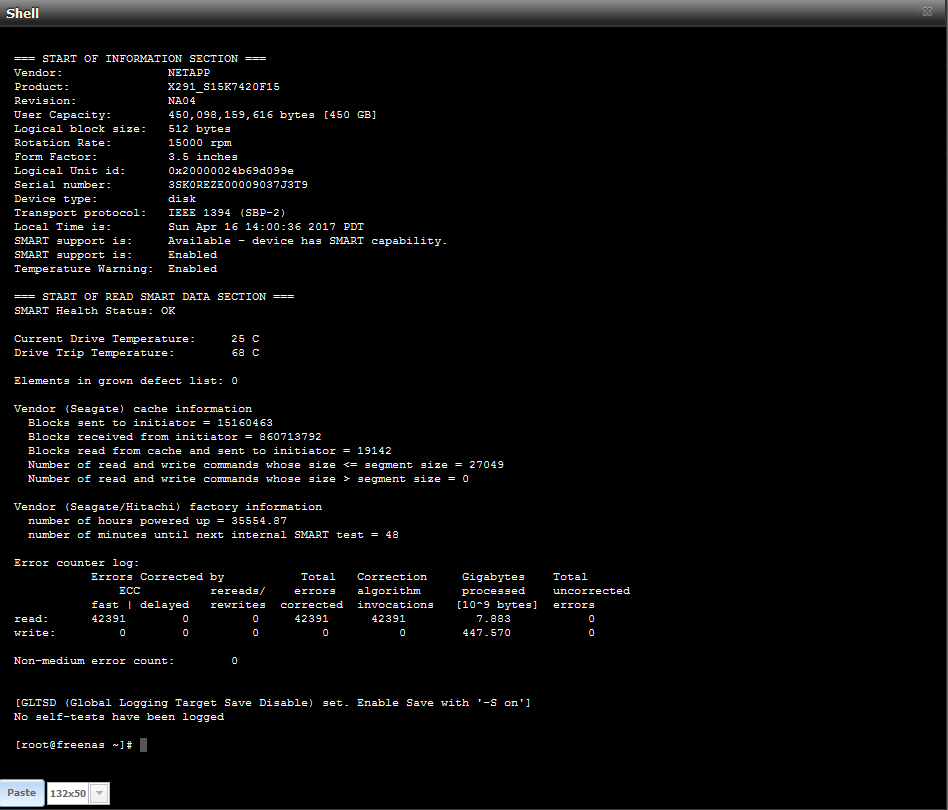Viewport: 948px width, 810px height.
Task: Close the Shell window
Action: (927, 11)
